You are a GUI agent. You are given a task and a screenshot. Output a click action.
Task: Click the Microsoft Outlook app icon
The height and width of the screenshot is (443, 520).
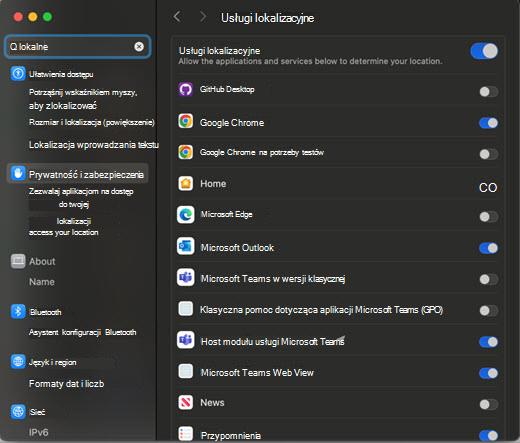pos(186,246)
